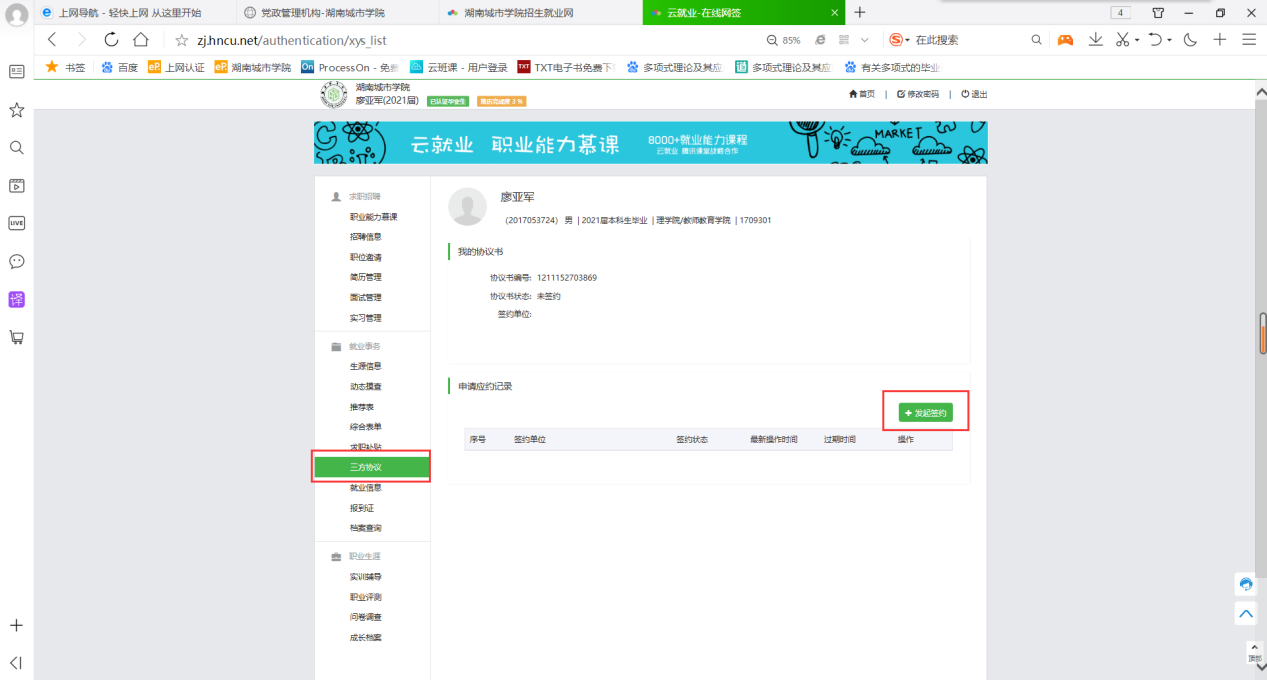The height and width of the screenshot is (680, 1267).
Task: Click the customer service headset icon
Action: 1246,584
